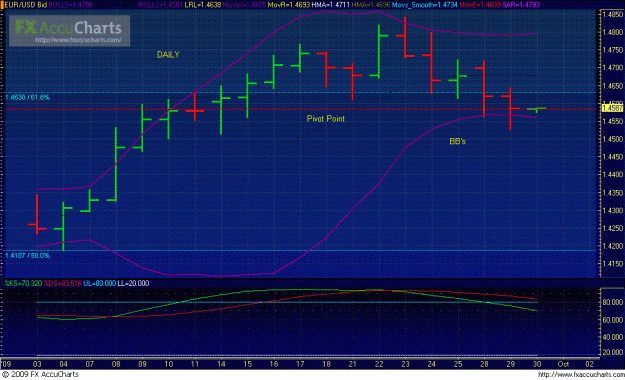Click the red price bar for the 23rd
This screenshot has width=625, height=380.
click(405, 37)
